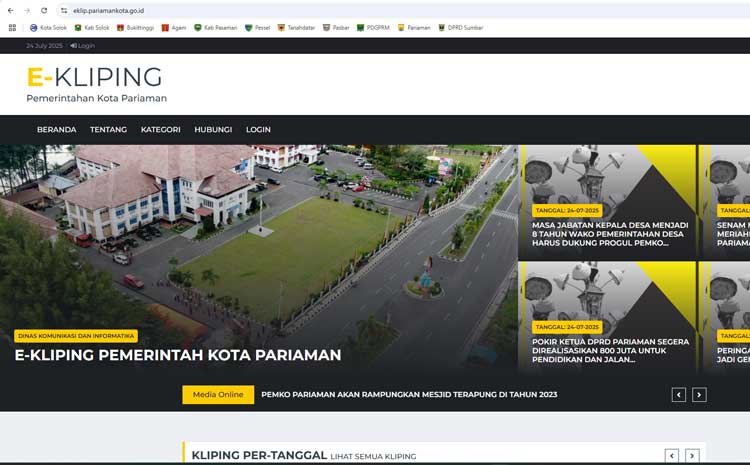The width and height of the screenshot is (750, 465).
Task: Open the Kab Pasaman bookmark
Action: [216, 28]
